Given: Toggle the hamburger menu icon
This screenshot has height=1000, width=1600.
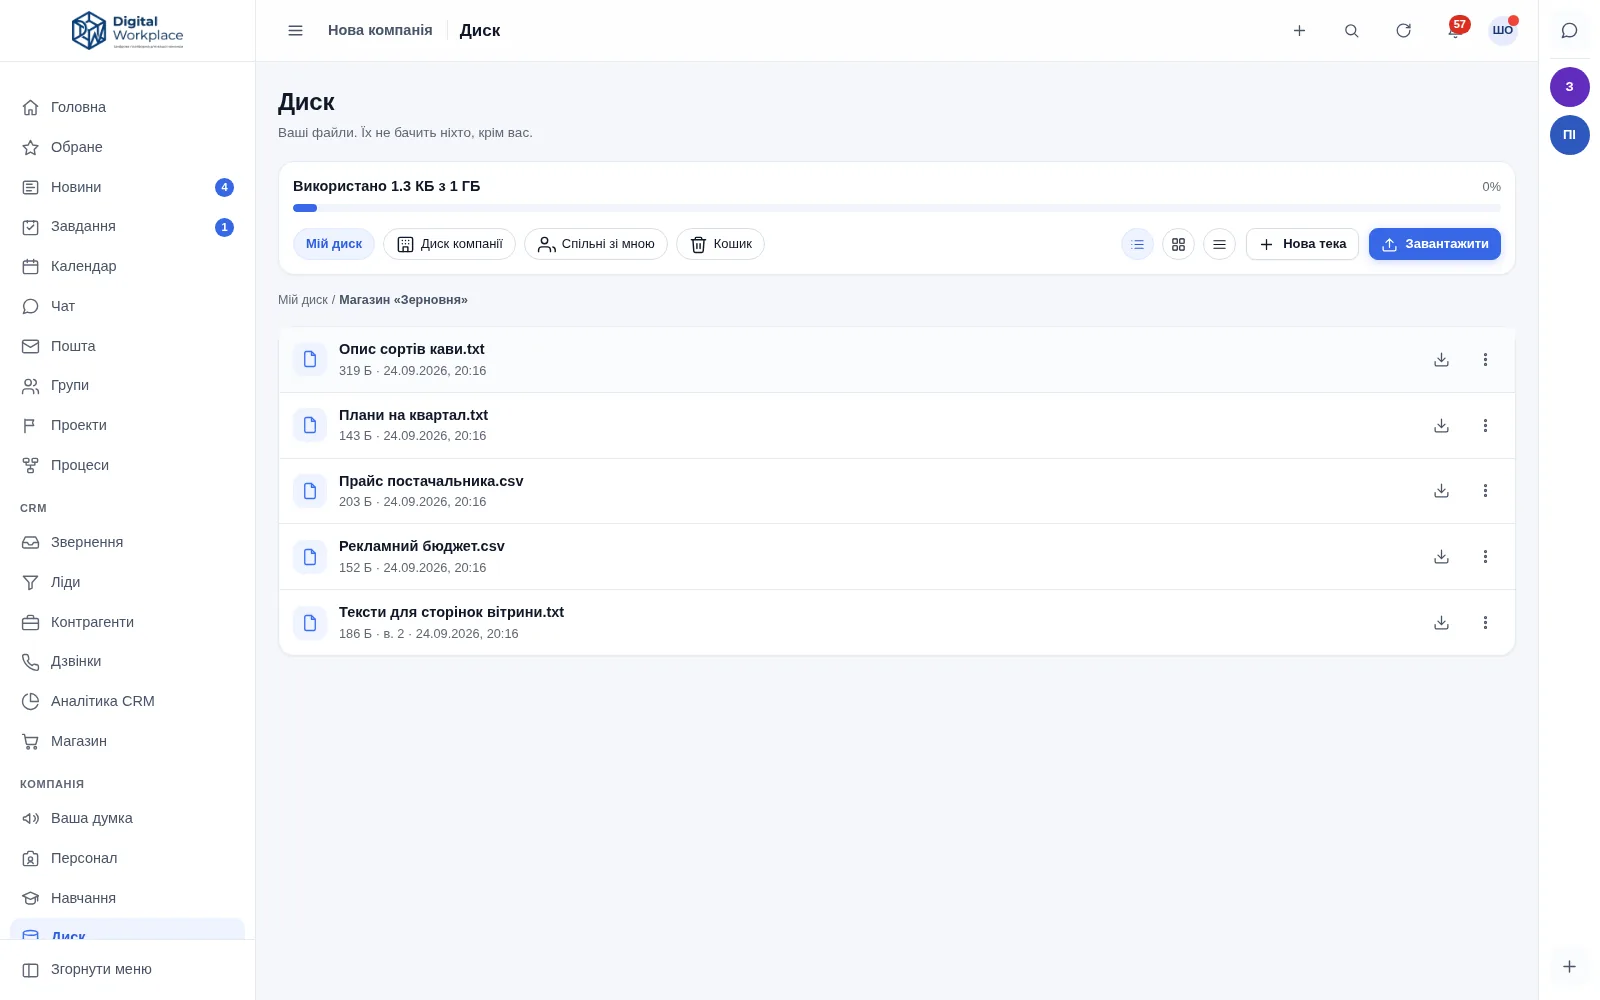Looking at the screenshot, I should [295, 31].
